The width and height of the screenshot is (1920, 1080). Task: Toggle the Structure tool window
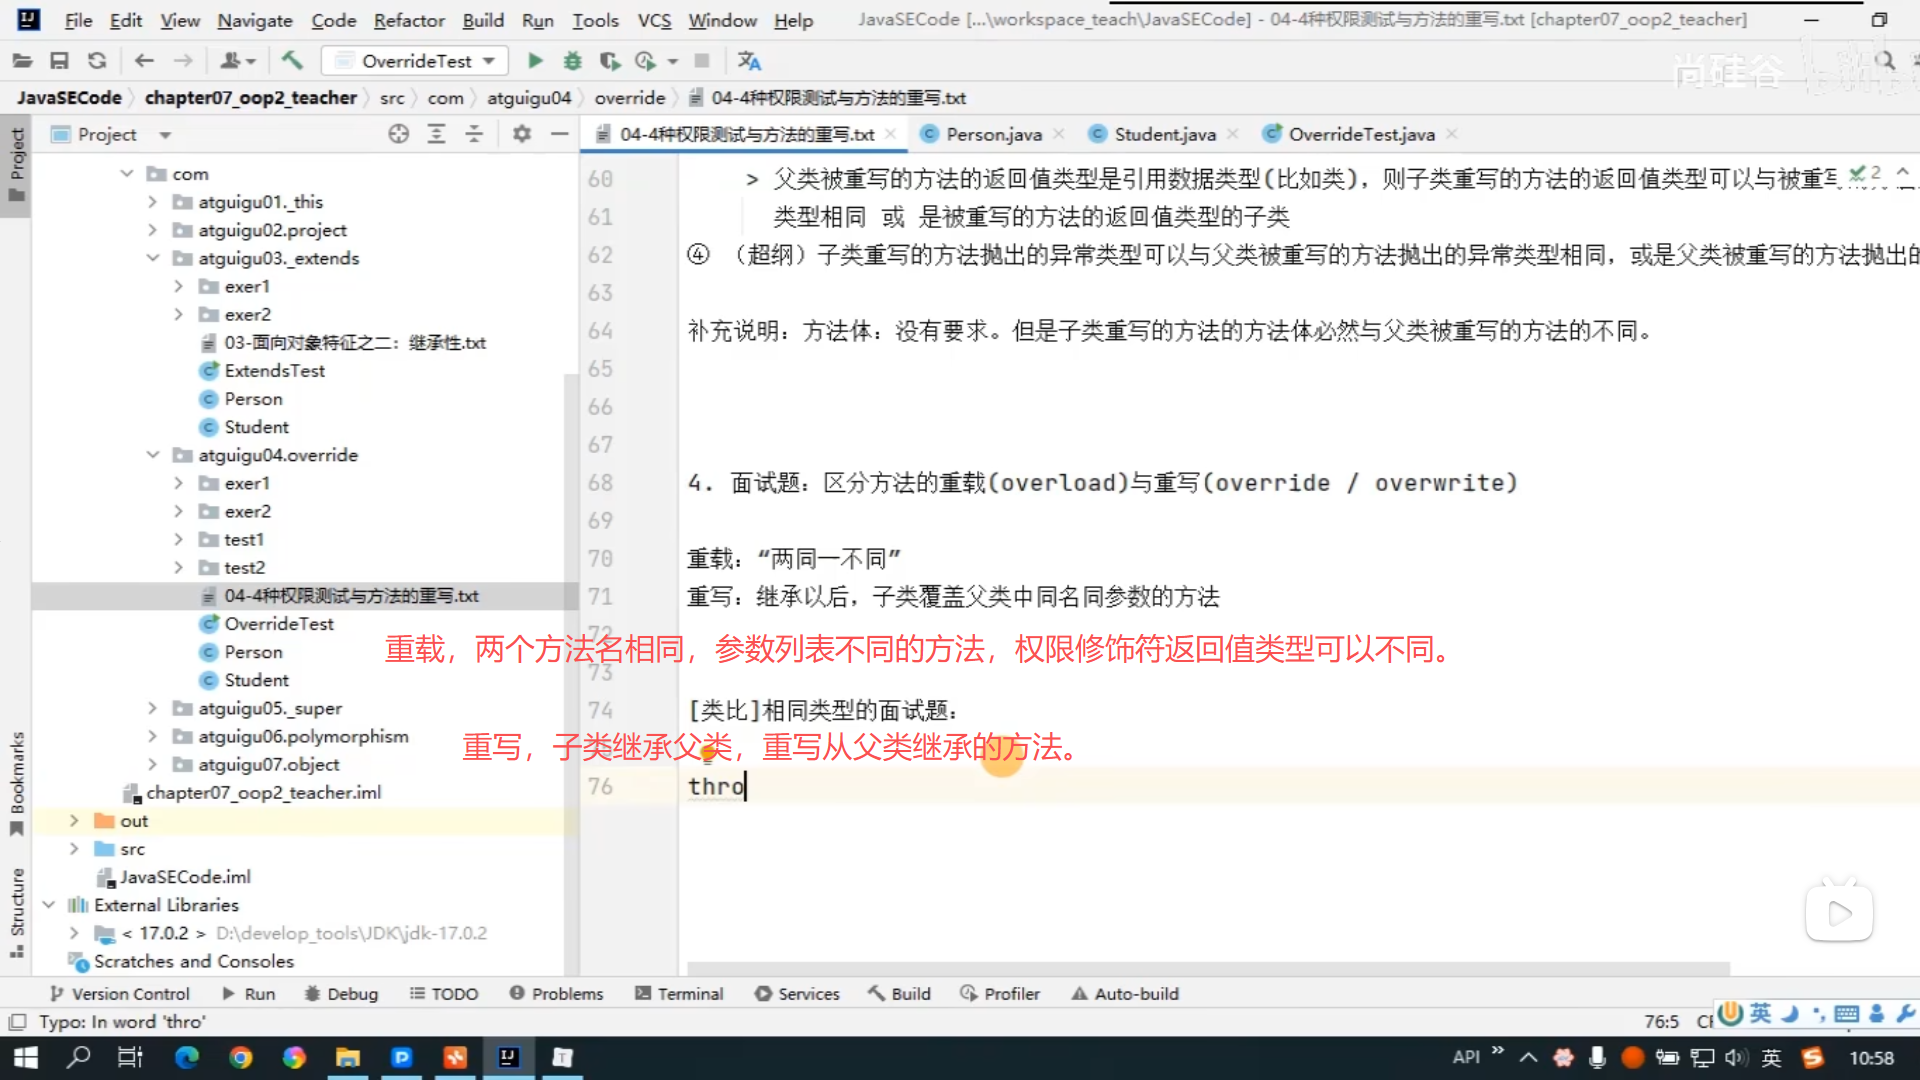16,912
